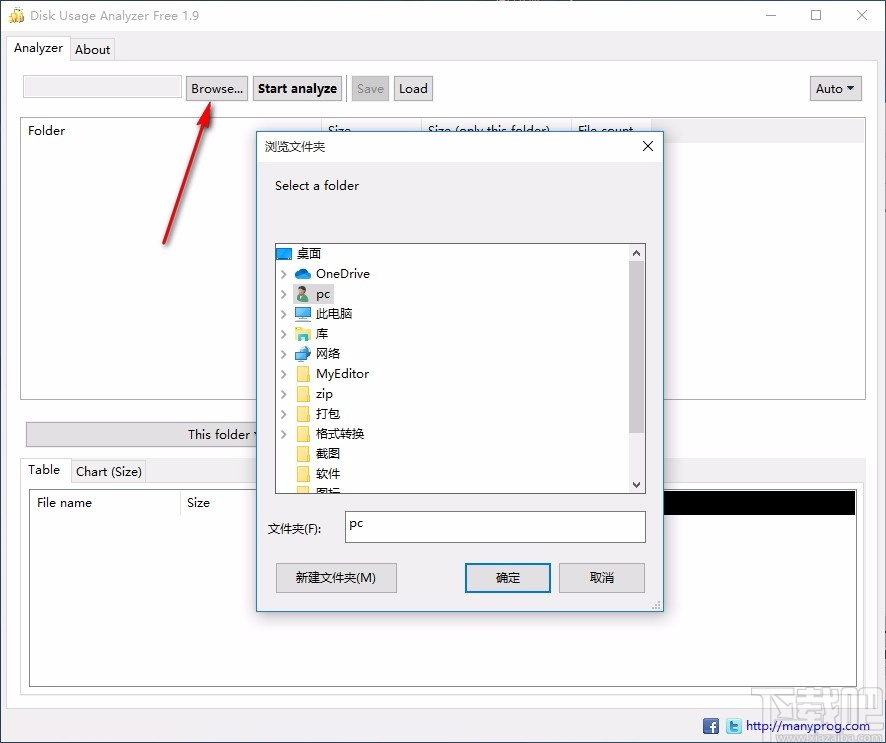886x743 pixels.
Task: Expand the OneDrive tree node
Action: (x=283, y=273)
